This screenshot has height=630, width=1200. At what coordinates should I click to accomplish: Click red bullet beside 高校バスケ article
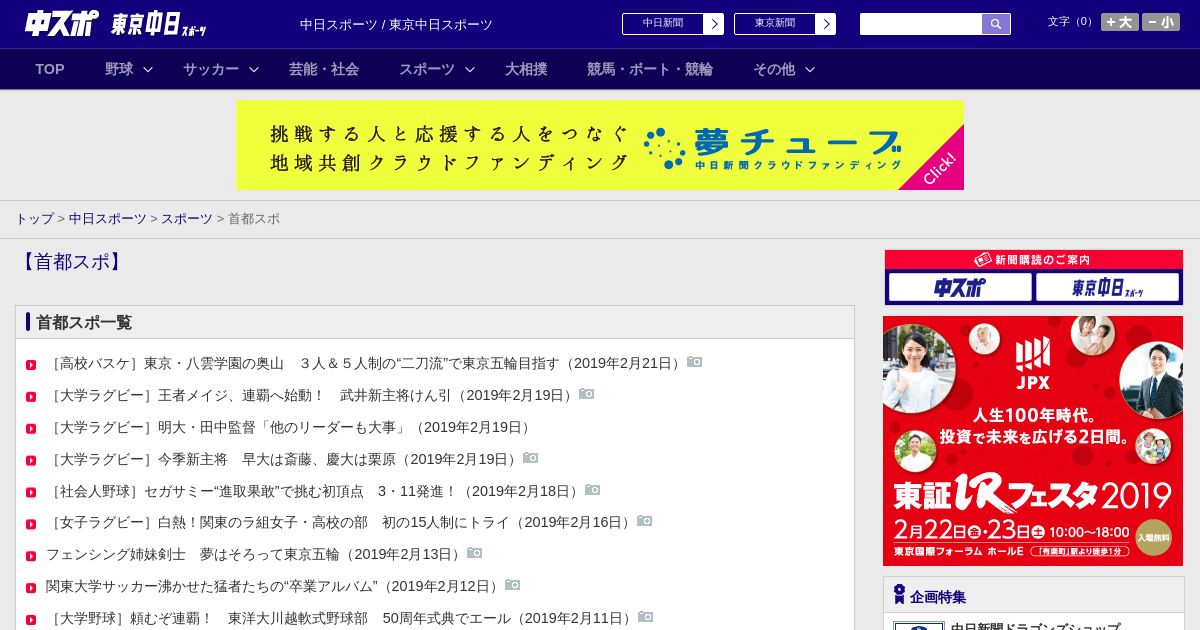[x=31, y=365]
